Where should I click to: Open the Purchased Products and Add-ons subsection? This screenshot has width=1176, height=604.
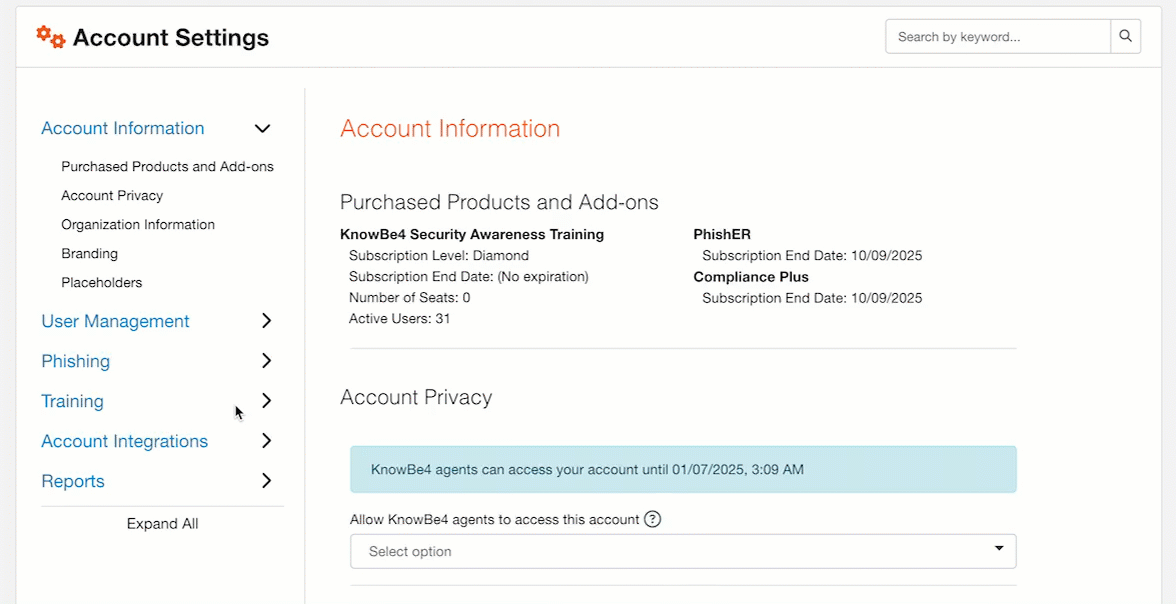point(167,167)
